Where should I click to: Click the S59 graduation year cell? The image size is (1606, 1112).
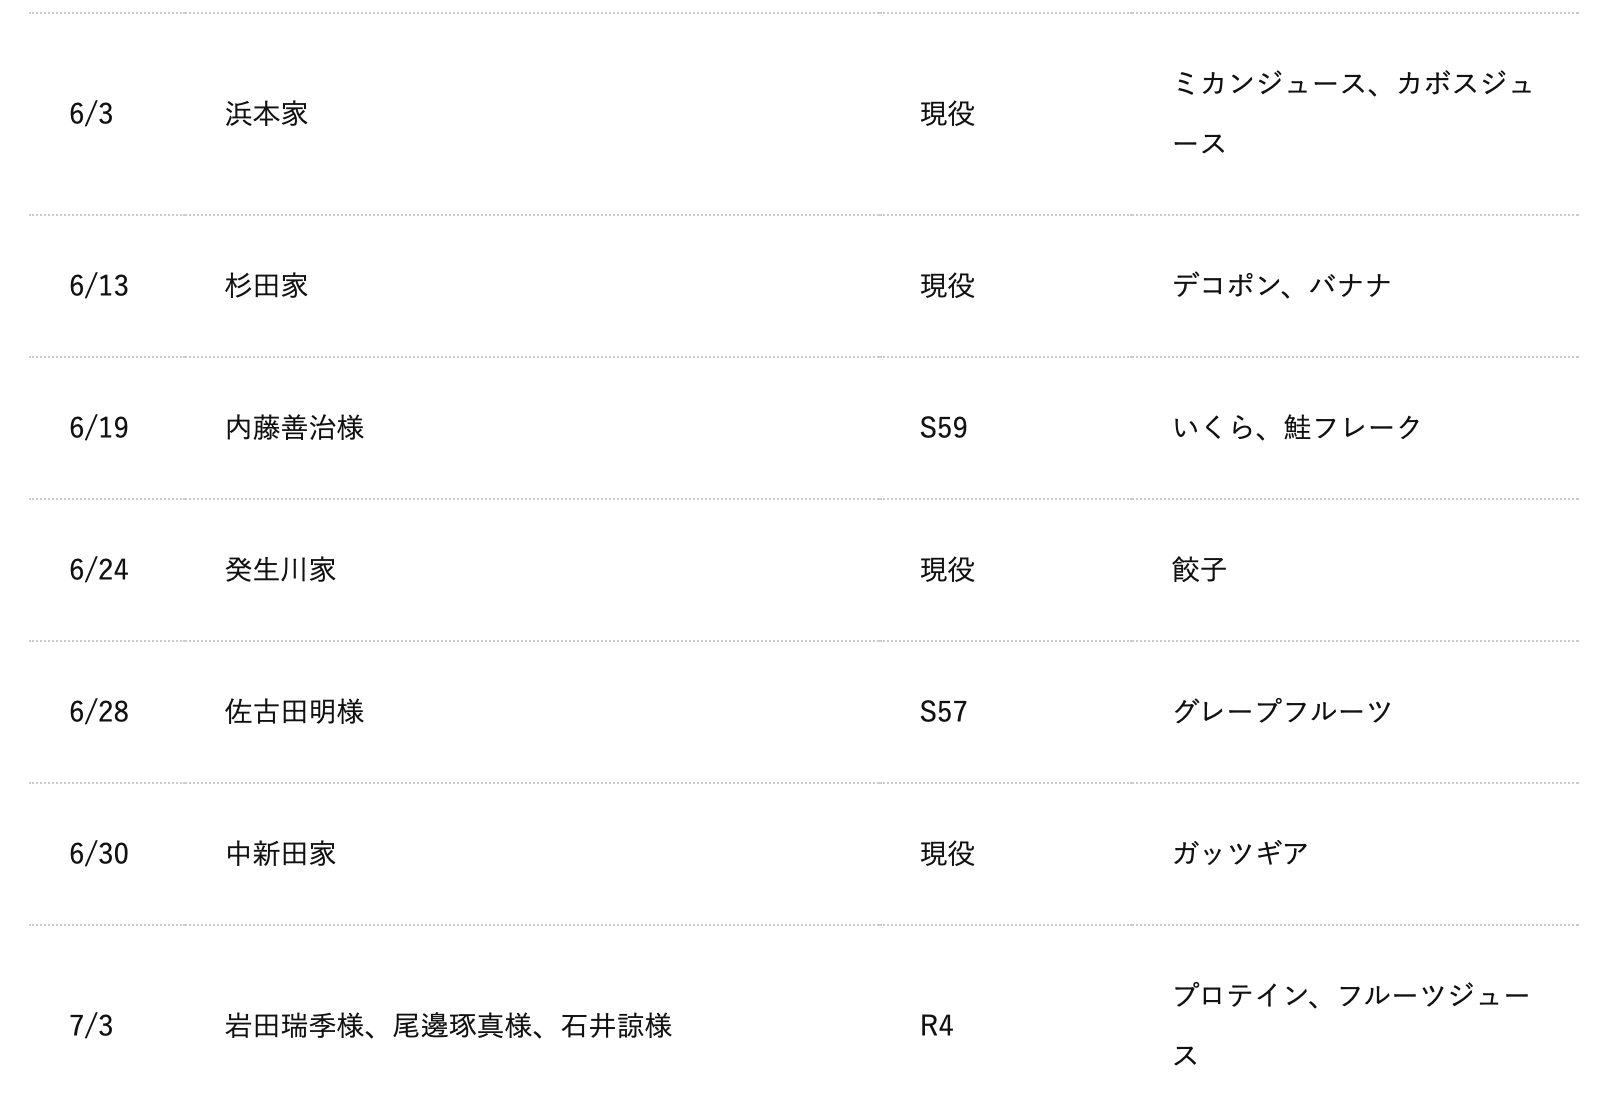pos(943,428)
